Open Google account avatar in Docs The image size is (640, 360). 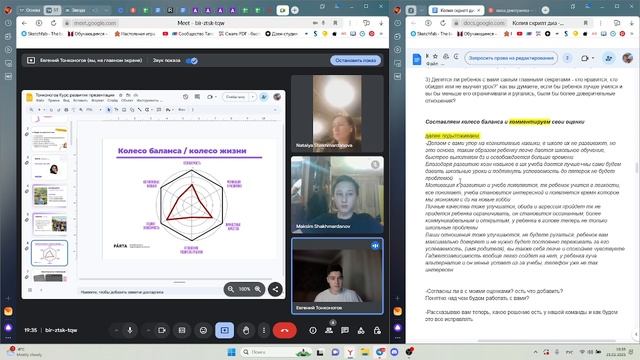point(627,58)
